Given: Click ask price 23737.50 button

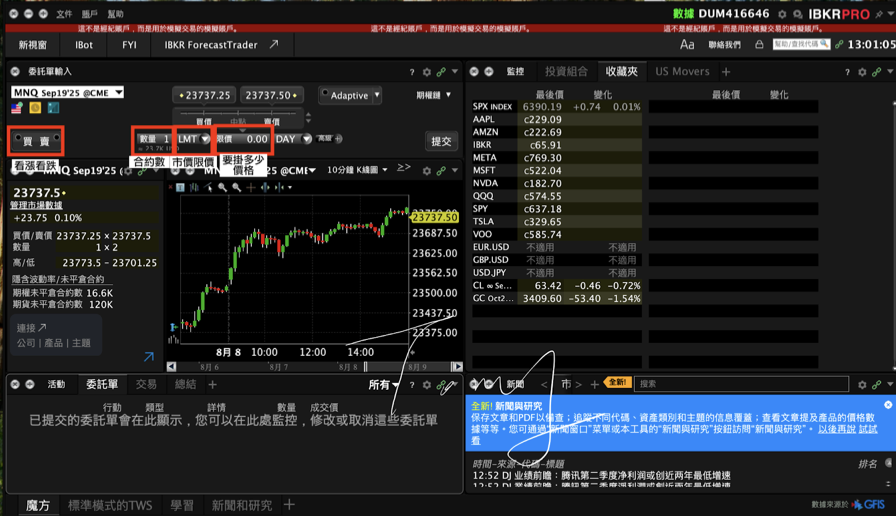Looking at the screenshot, I should click(271, 95).
